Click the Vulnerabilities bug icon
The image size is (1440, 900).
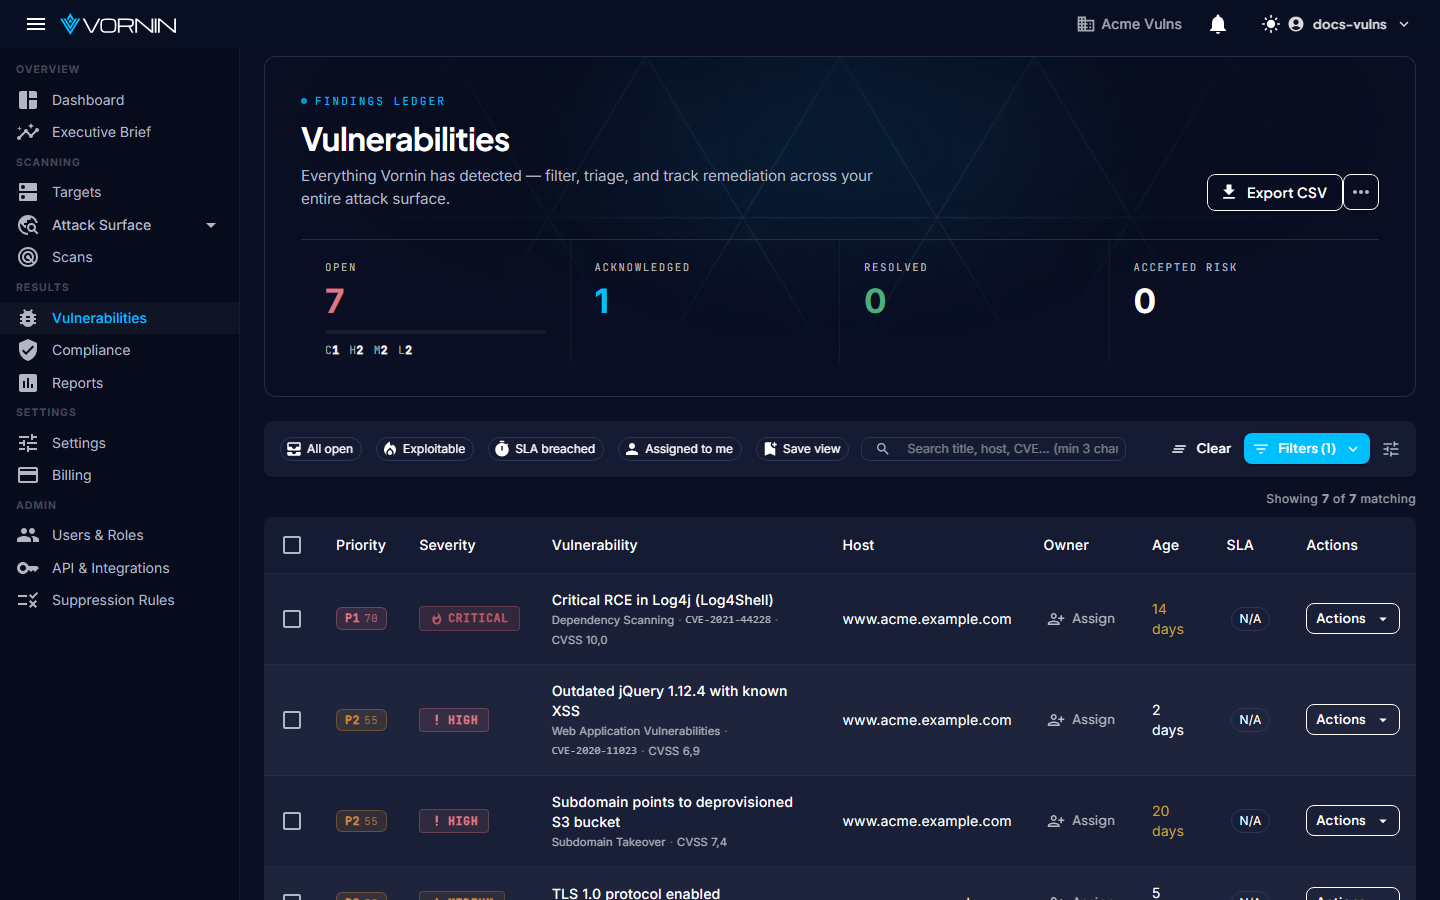28,318
